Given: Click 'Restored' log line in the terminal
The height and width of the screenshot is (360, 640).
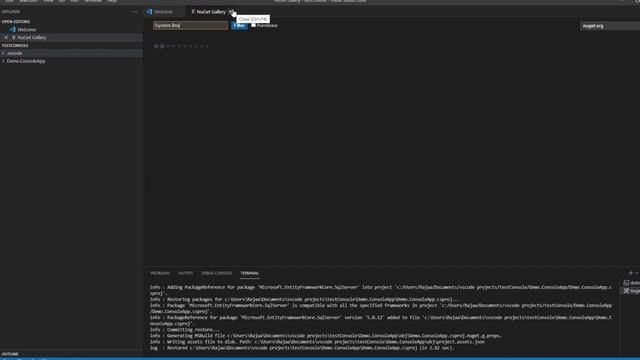Looking at the screenshot, I should pyautogui.click(x=302, y=348).
